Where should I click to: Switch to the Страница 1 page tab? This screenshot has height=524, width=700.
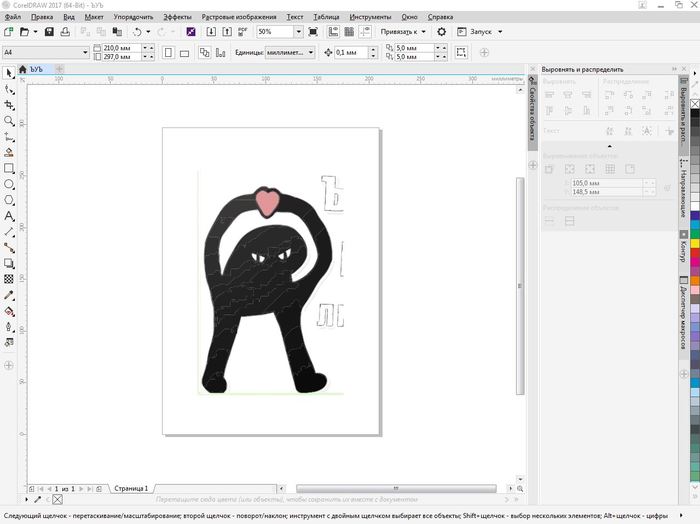130,488
